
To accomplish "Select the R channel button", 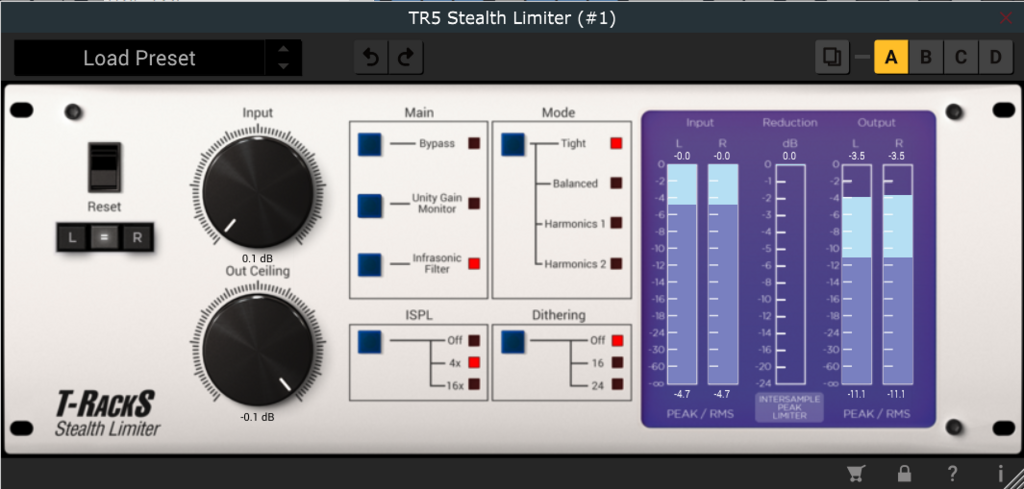I will [x=137, y=238].
